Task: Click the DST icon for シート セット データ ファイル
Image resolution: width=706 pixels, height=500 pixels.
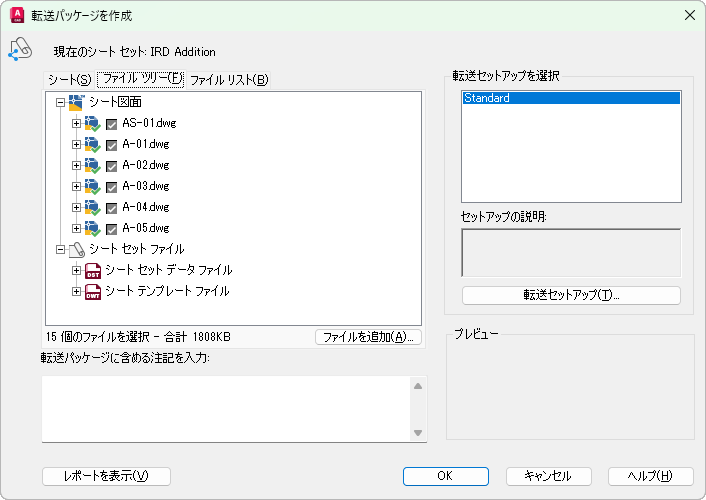Action: 93,270
